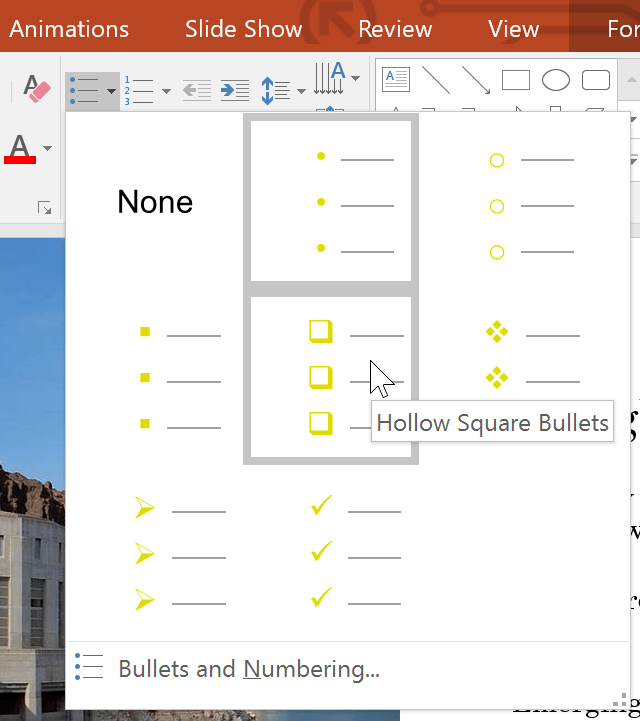Click the Bullets button icon

pos(84,91)
